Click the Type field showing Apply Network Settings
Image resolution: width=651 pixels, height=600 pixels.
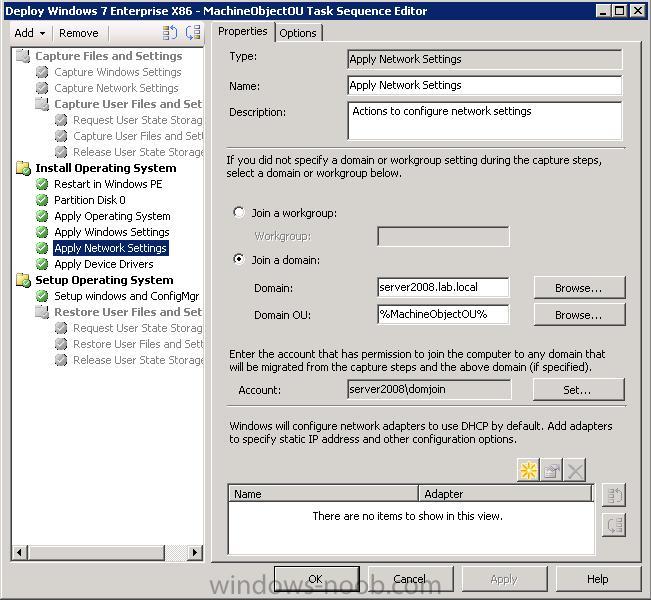485,59
